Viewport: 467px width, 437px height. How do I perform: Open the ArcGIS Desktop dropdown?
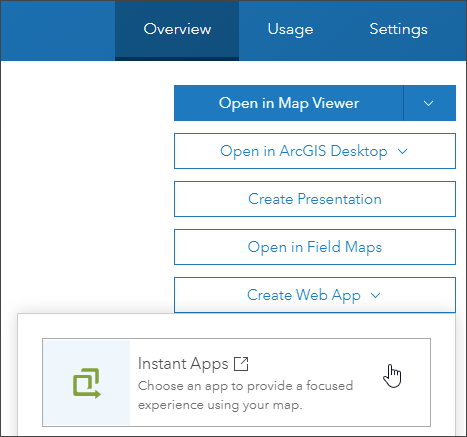click(315, 151)
